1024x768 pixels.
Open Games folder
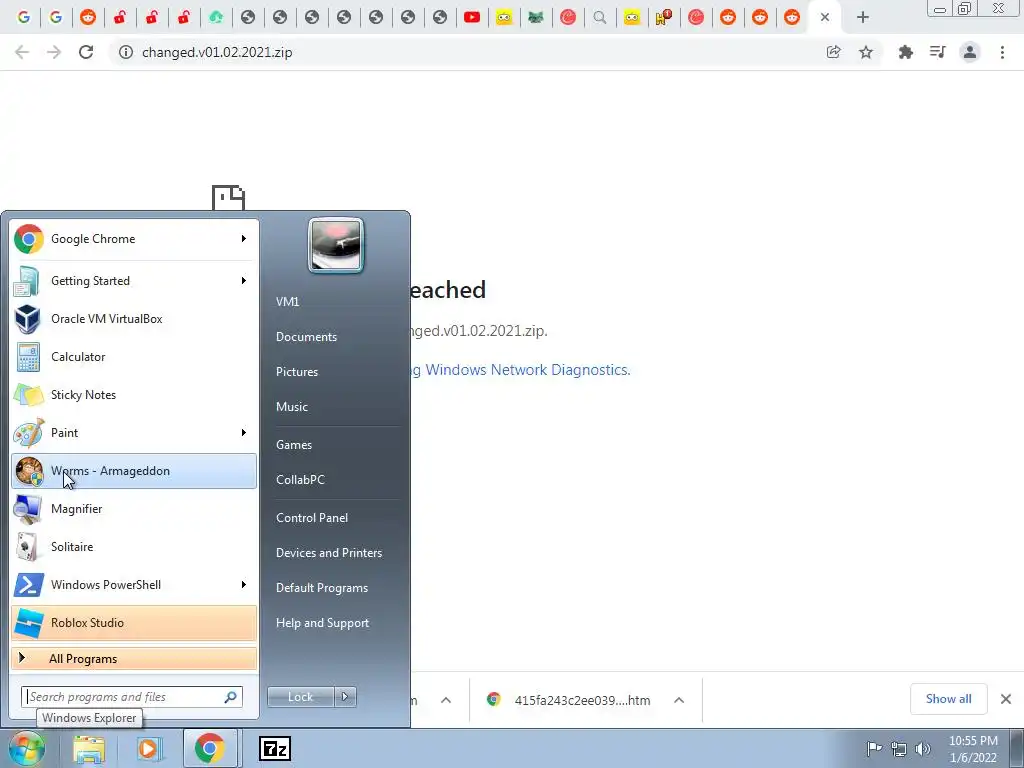pos(294,445)
